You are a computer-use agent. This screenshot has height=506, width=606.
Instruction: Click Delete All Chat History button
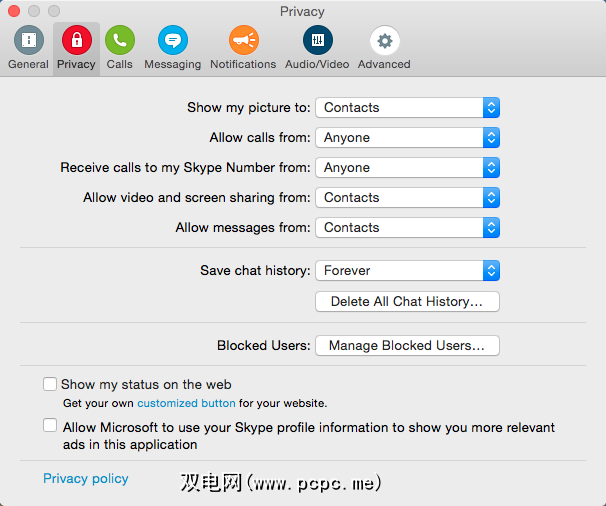(x=407, y=301)
